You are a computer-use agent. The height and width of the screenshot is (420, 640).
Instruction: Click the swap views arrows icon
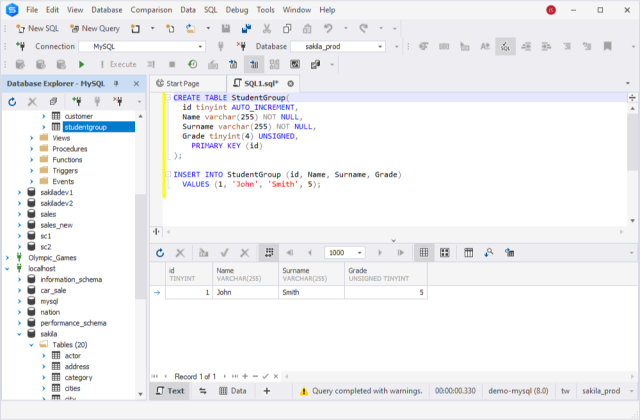pos(202,391)
